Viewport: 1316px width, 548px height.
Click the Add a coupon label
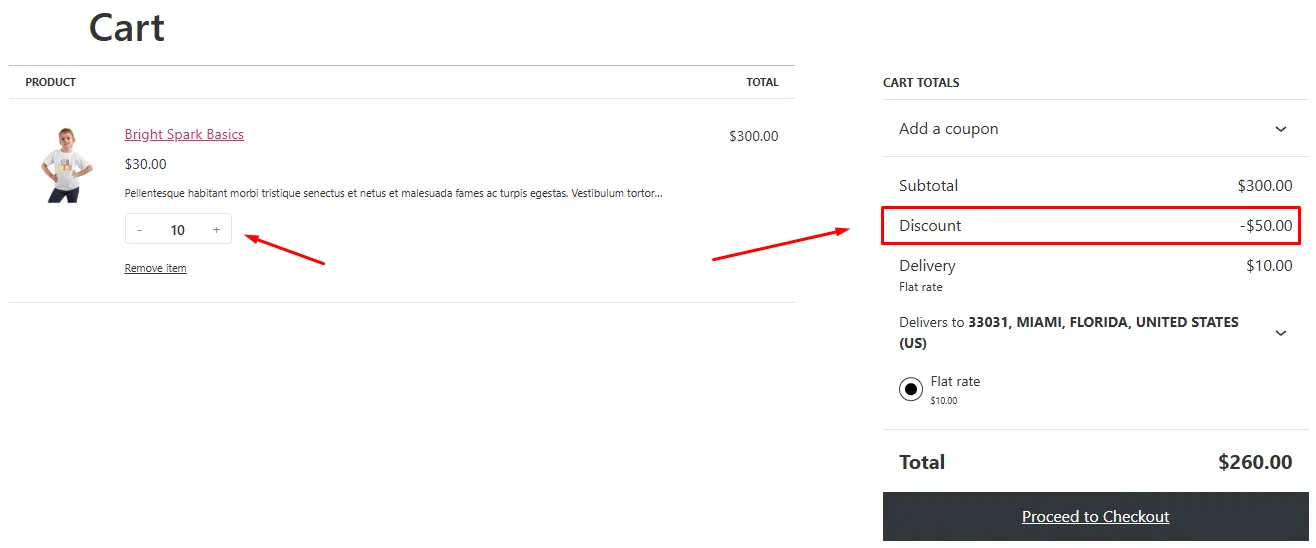948,129
